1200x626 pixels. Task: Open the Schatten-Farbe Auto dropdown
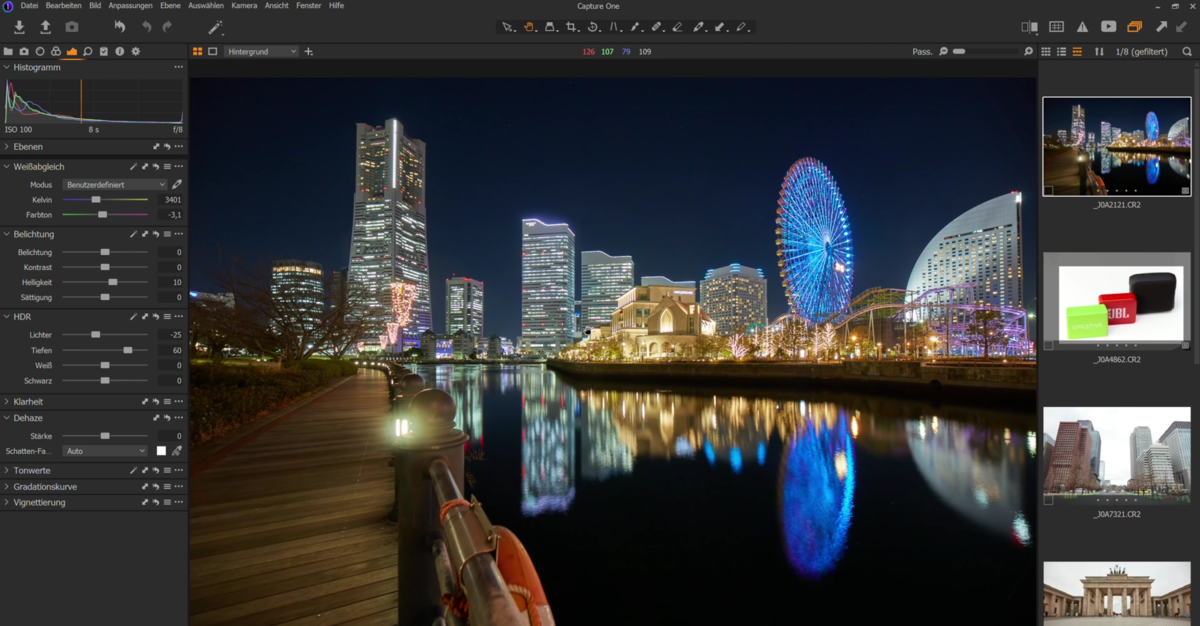105,450
